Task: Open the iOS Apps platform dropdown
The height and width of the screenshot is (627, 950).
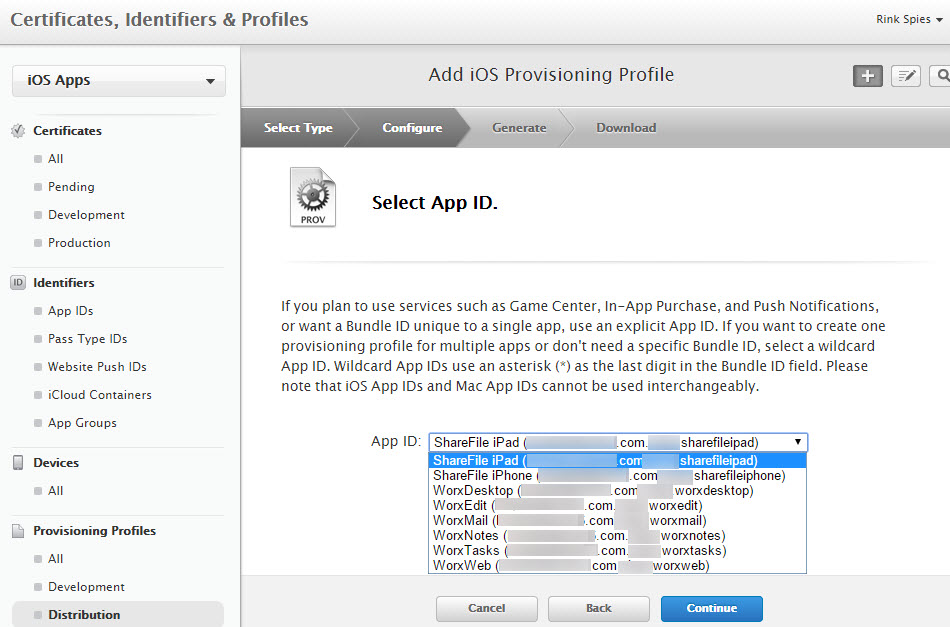Action: [x=119, y=81]
